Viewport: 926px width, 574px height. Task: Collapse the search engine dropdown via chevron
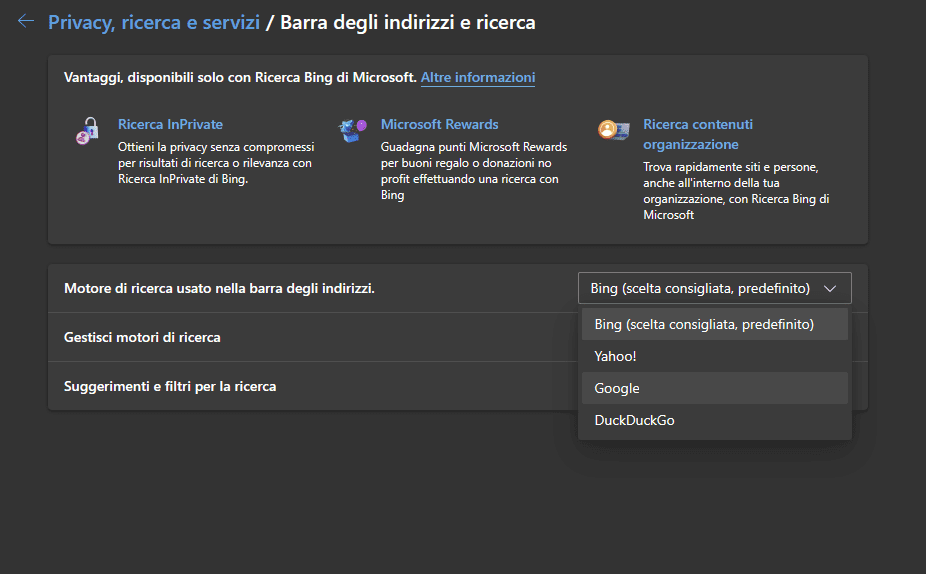pos(829,288)
